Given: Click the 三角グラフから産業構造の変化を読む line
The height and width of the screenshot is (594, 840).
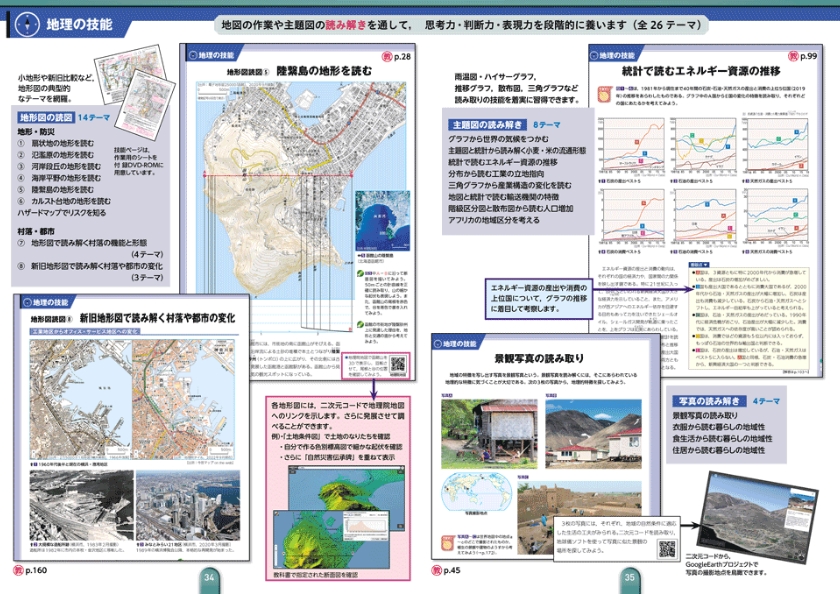Looking at the screenshot, I should coord(510,185).
